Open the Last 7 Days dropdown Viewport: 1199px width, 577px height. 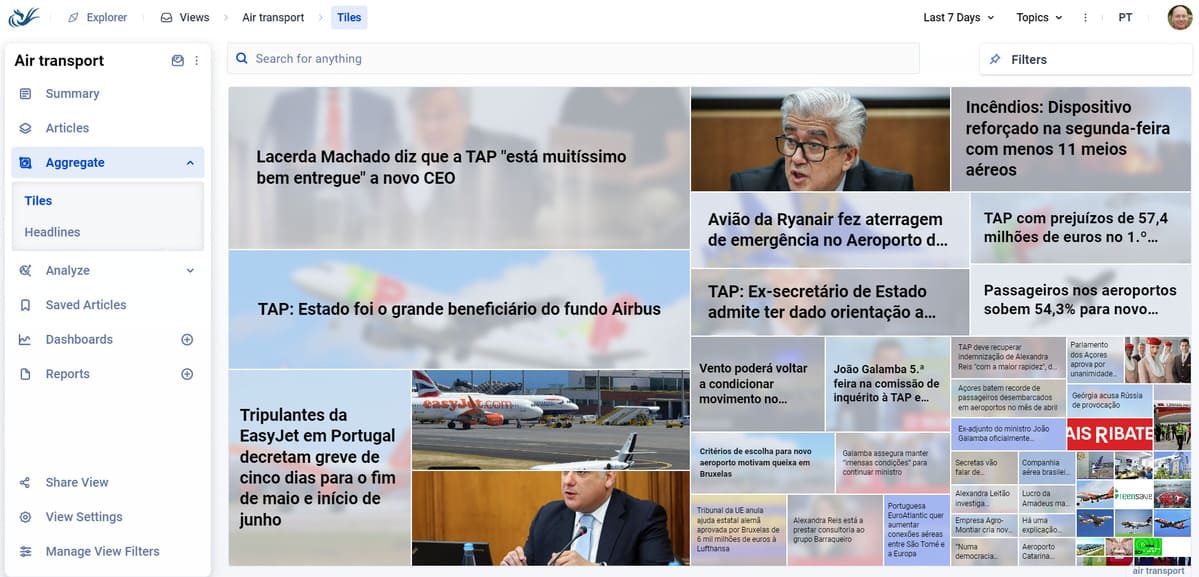[958, 18]
